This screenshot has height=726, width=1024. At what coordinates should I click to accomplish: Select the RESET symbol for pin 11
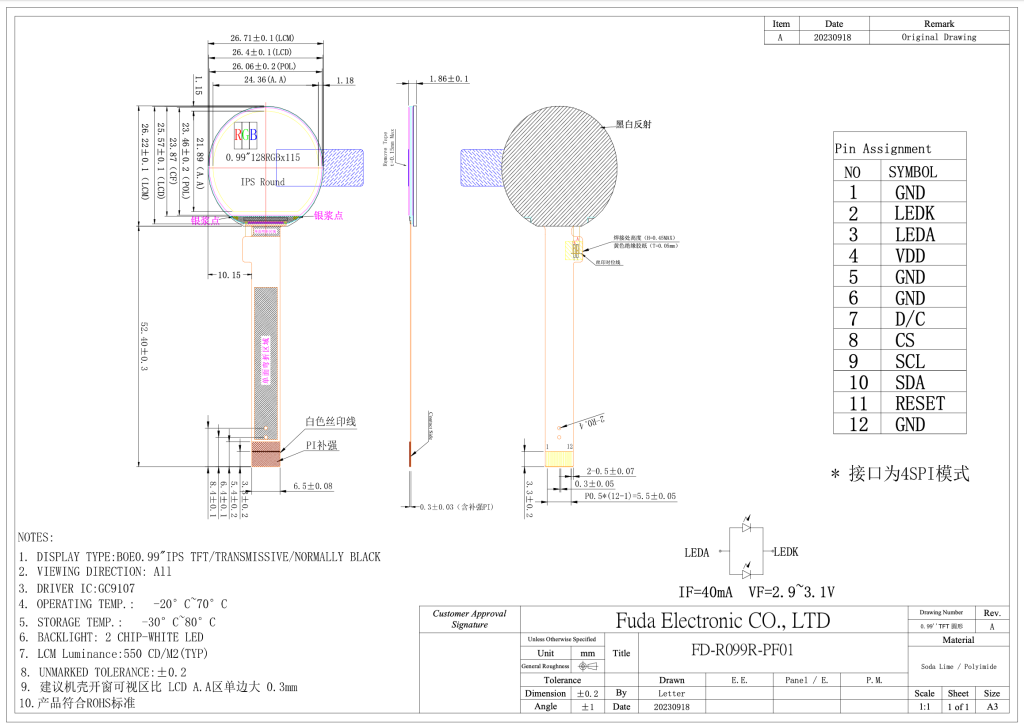pos(919,403)
